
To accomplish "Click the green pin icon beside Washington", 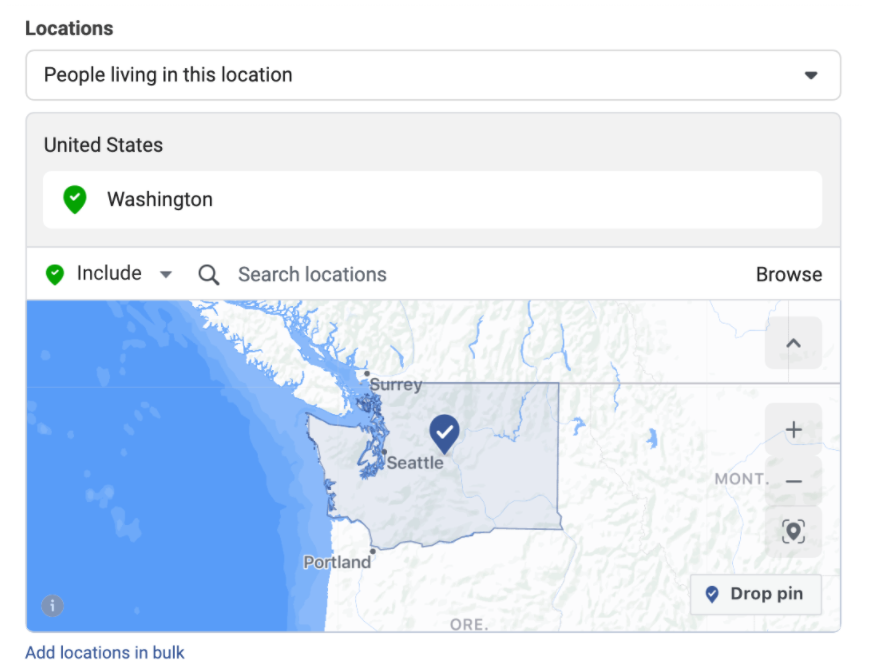I will [x=75, y=199].
